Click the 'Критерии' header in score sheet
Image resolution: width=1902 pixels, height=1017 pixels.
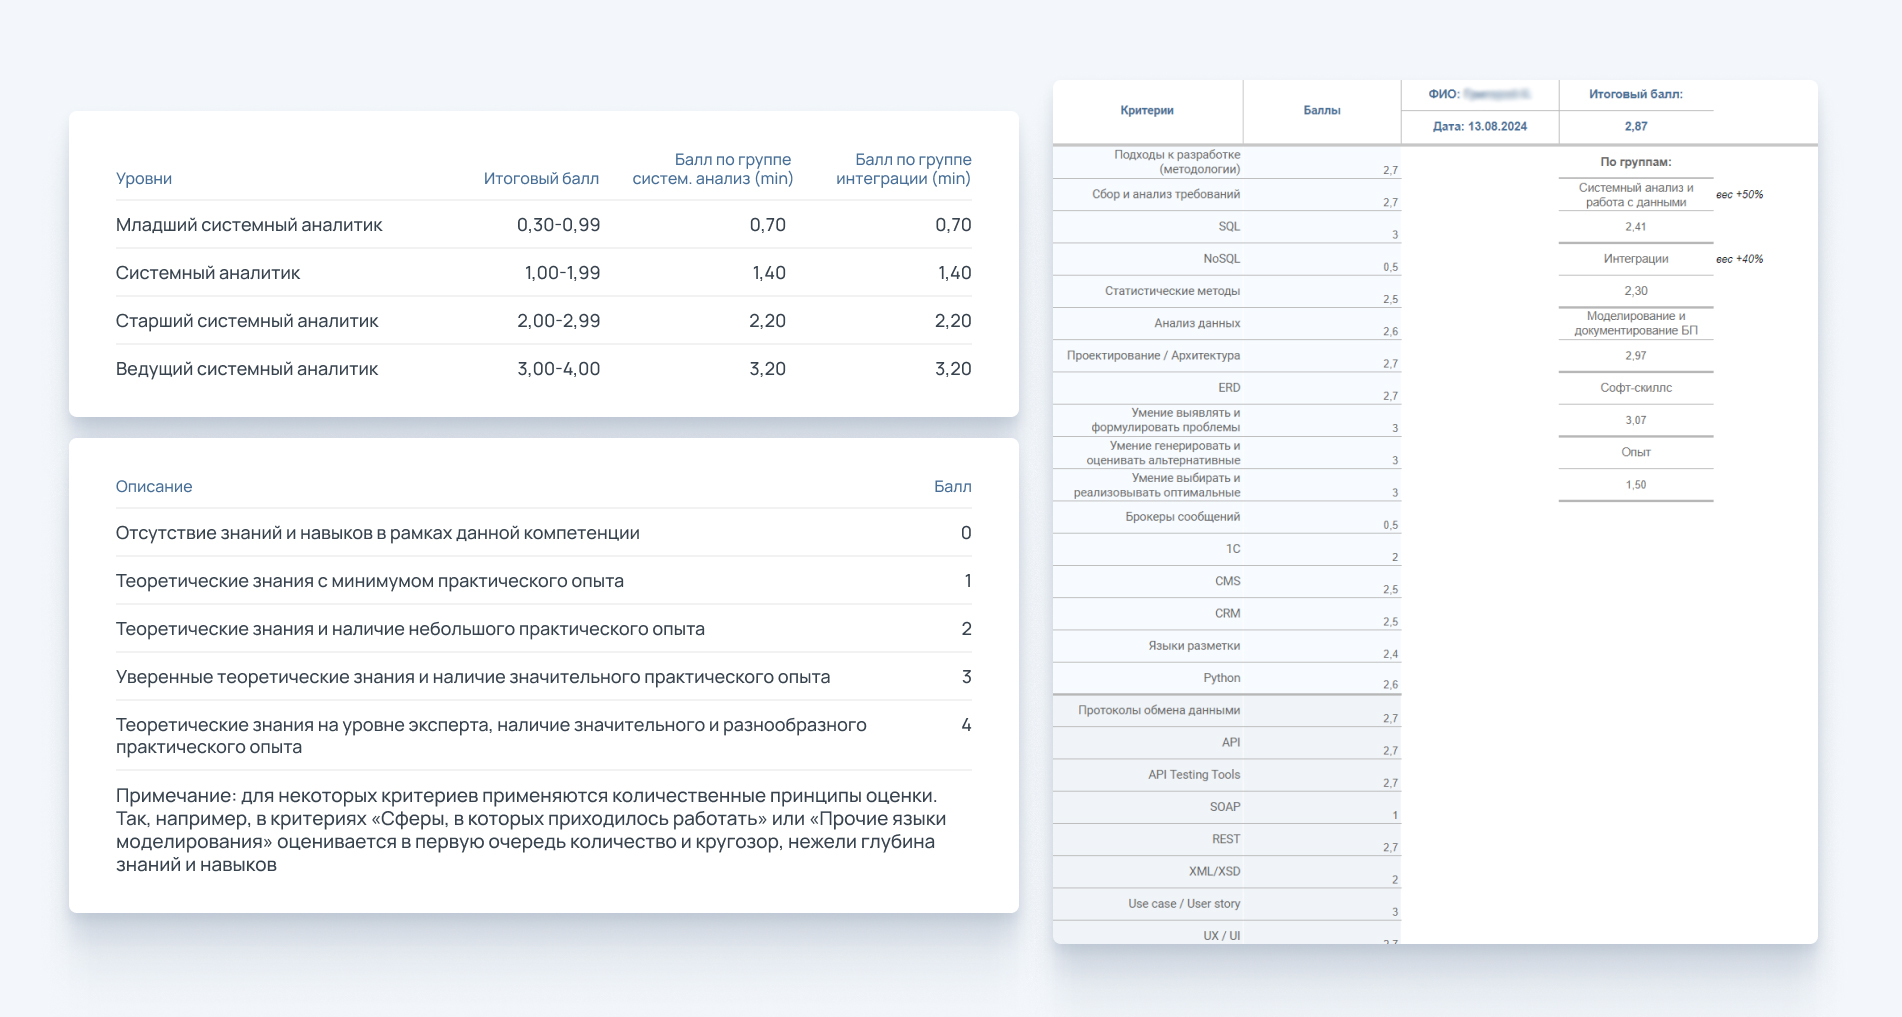pos(1147,110)
